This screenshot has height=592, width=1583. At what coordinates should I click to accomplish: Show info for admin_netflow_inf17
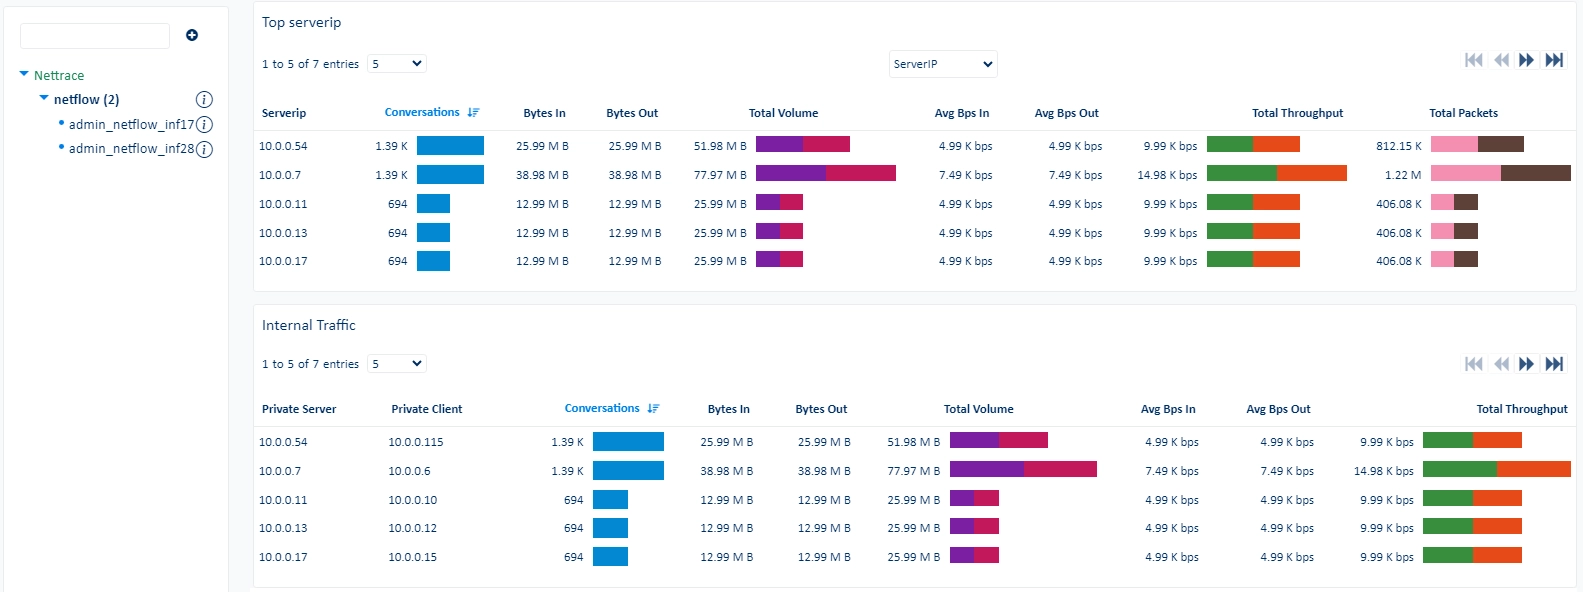pos(204,124)
